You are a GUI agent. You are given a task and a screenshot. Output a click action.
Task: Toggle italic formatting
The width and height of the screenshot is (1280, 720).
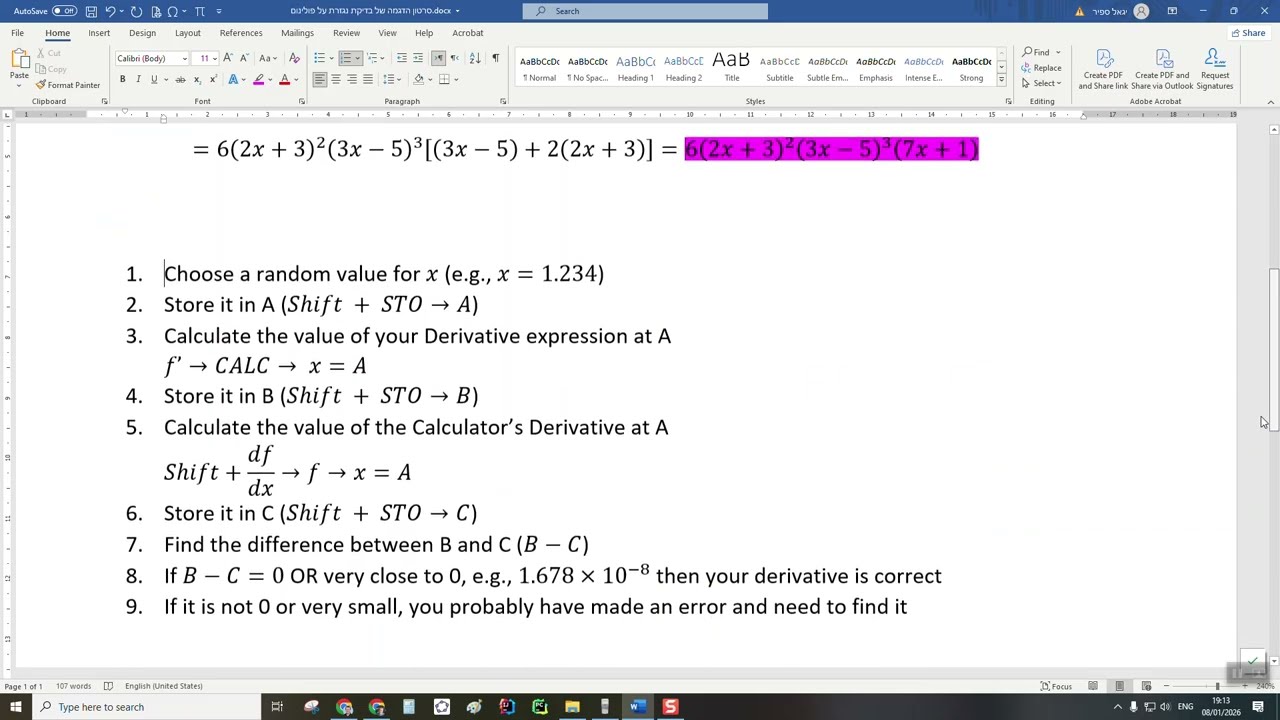coord(139,79)
